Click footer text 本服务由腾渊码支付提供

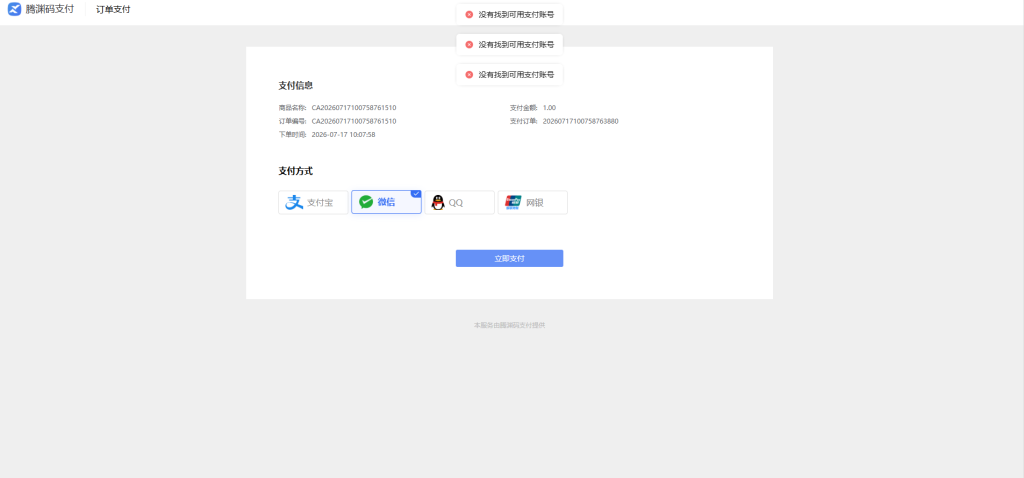[509, 325]
